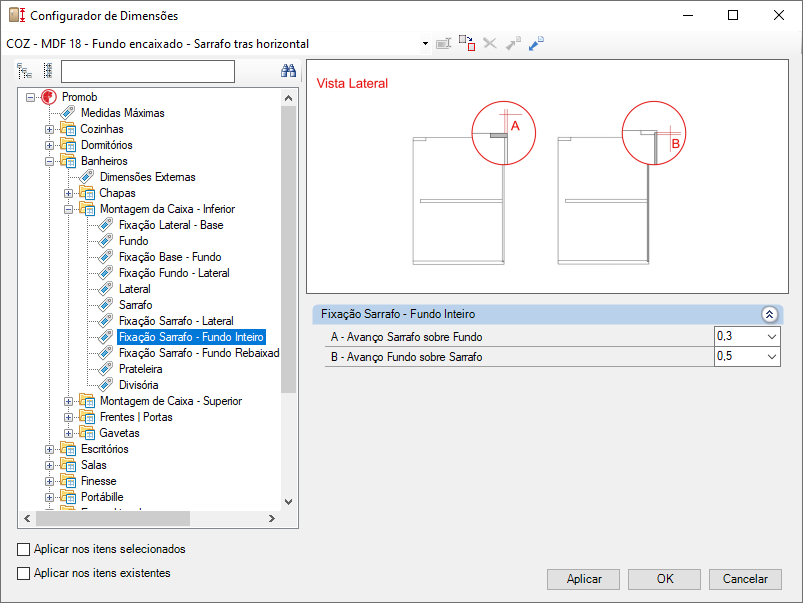Click the tag icon beside Prateleira
The image size is (803, 603).
tap(105, 369)
